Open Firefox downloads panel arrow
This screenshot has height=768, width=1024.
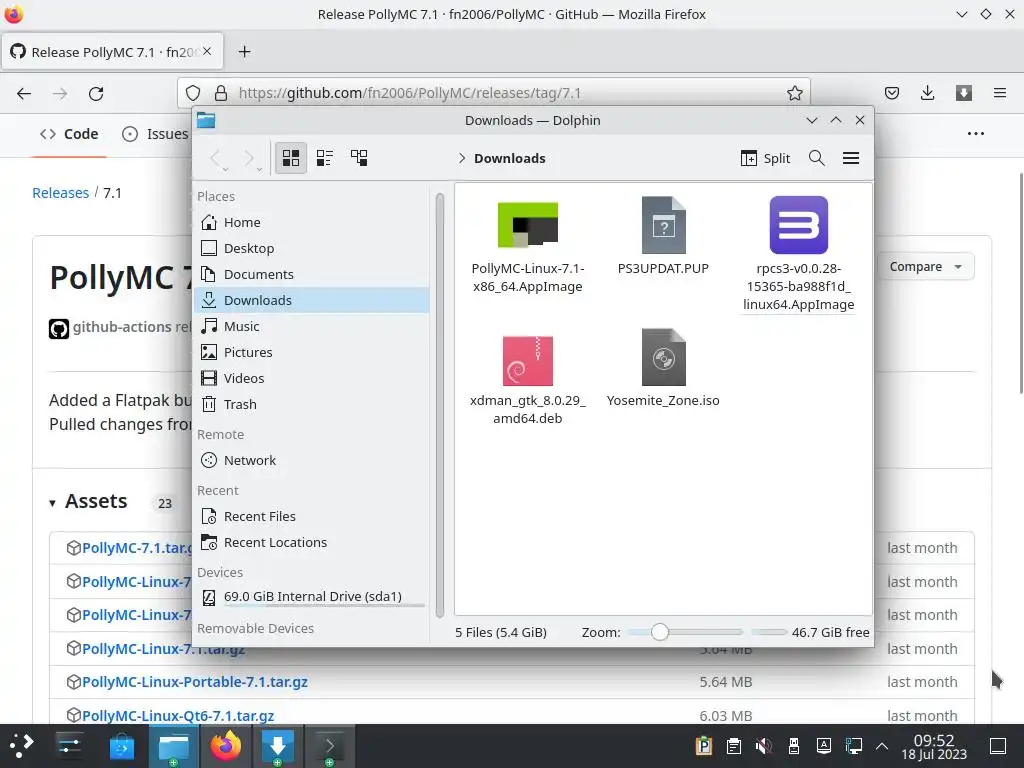pos(927,93)
